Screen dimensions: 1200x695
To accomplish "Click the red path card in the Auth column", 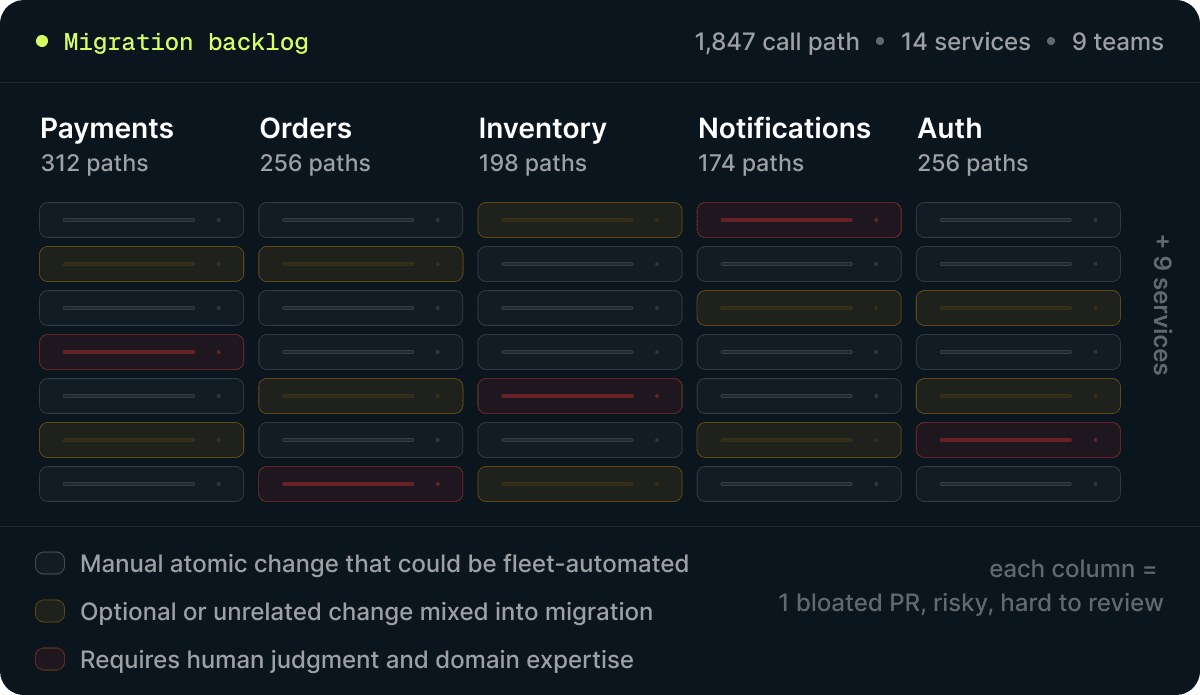I will click(1018, 440).
